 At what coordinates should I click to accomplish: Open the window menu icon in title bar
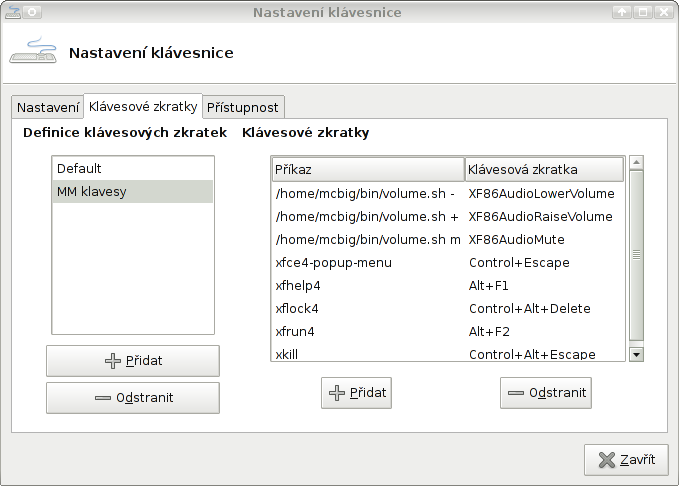[x=12, y=12]
